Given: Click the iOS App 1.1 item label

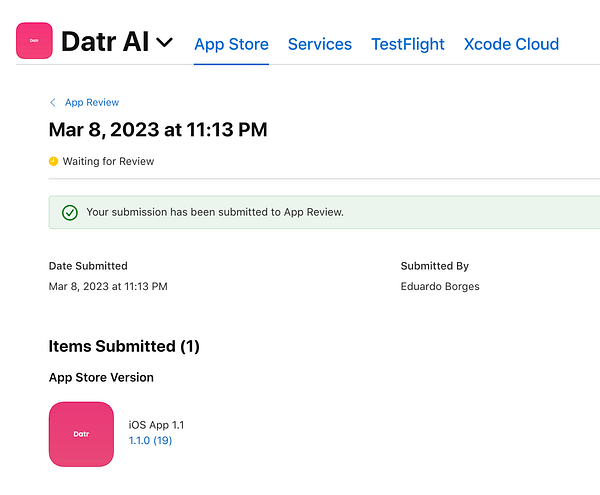Looking at the screenshot, I should tap(158, 425).
